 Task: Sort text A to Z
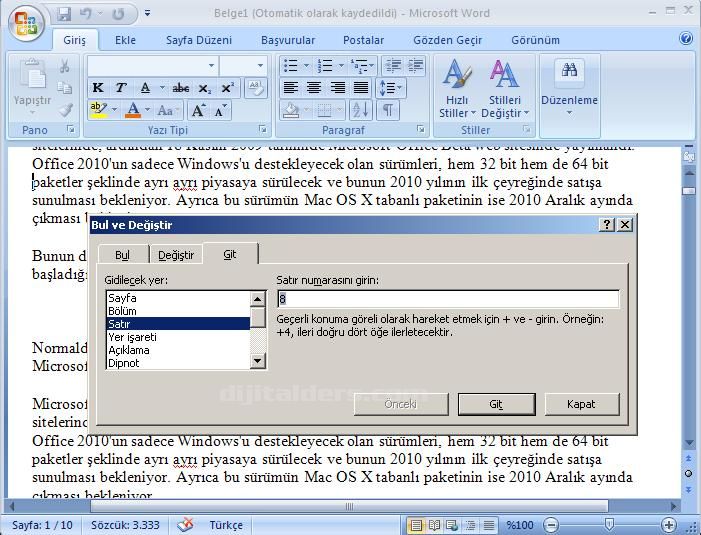[360, 110]
